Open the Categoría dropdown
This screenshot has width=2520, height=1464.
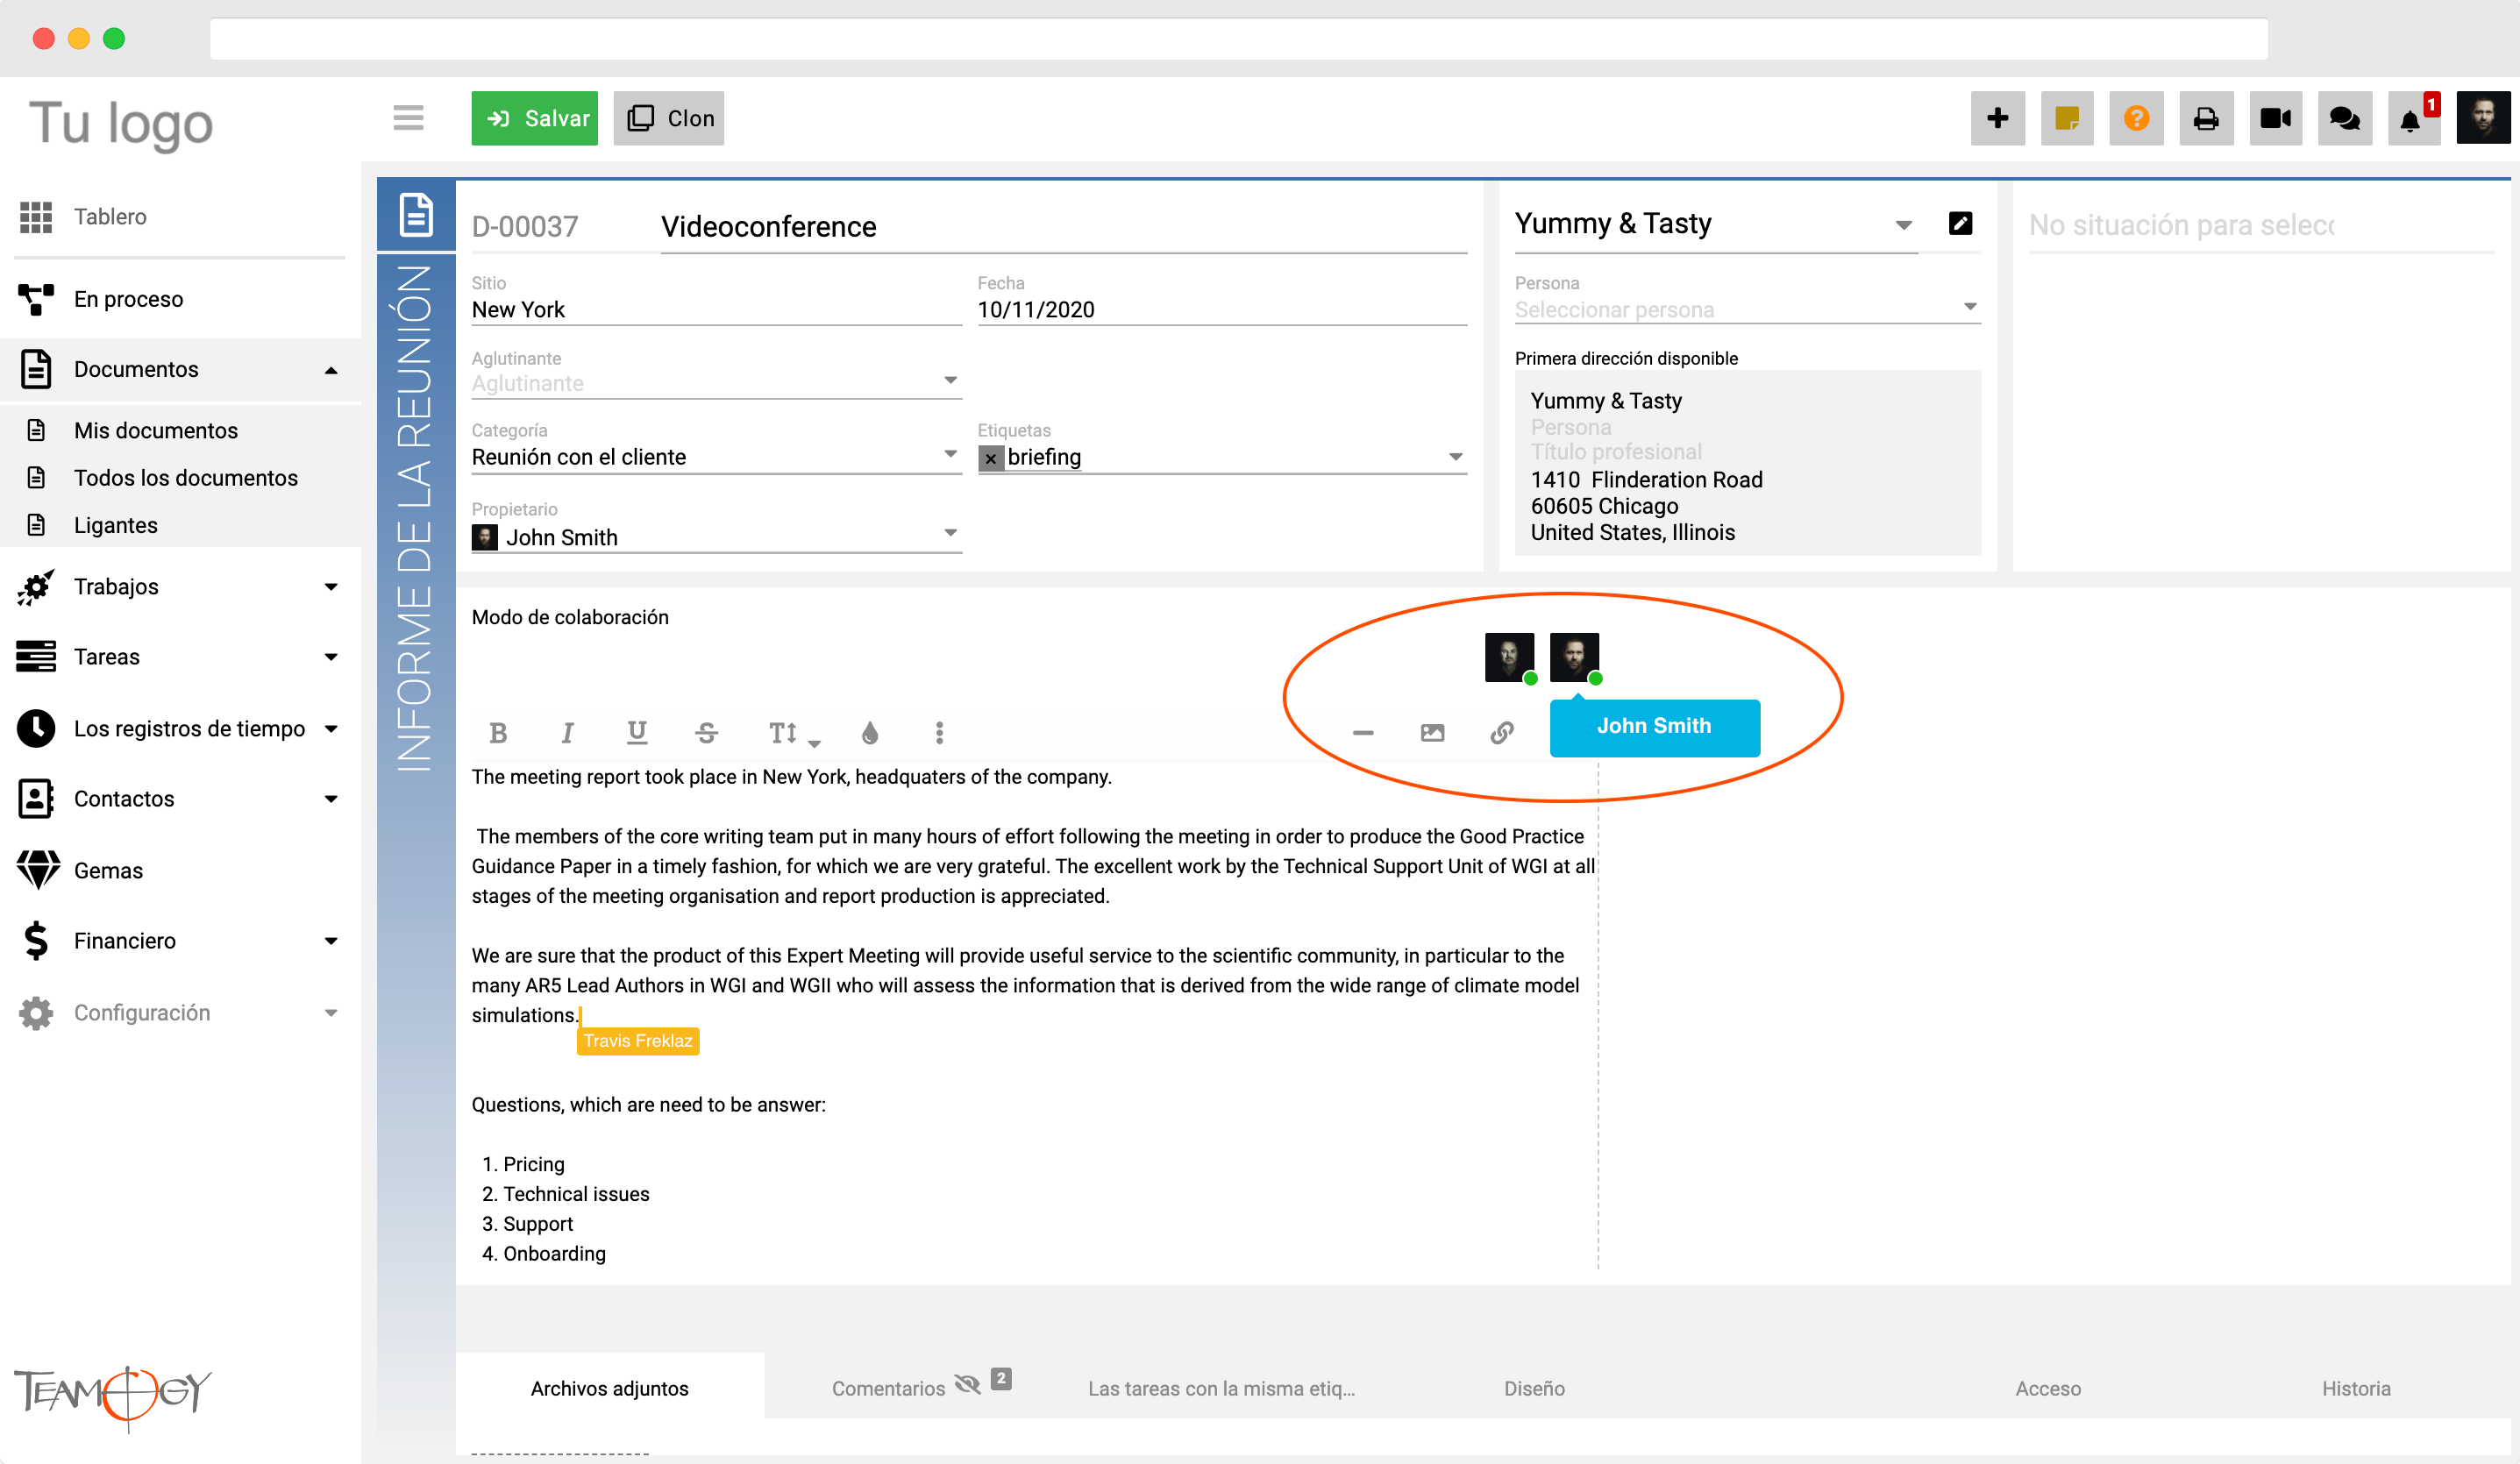point(716,457)
